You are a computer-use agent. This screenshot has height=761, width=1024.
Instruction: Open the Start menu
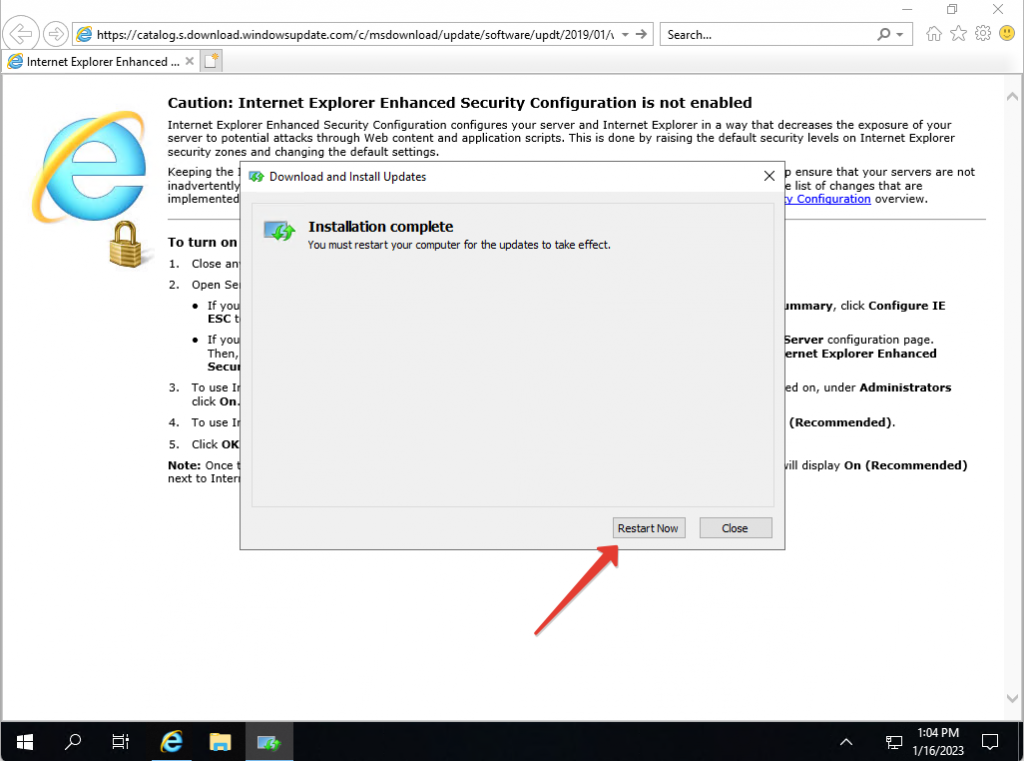tap(24, 741)
